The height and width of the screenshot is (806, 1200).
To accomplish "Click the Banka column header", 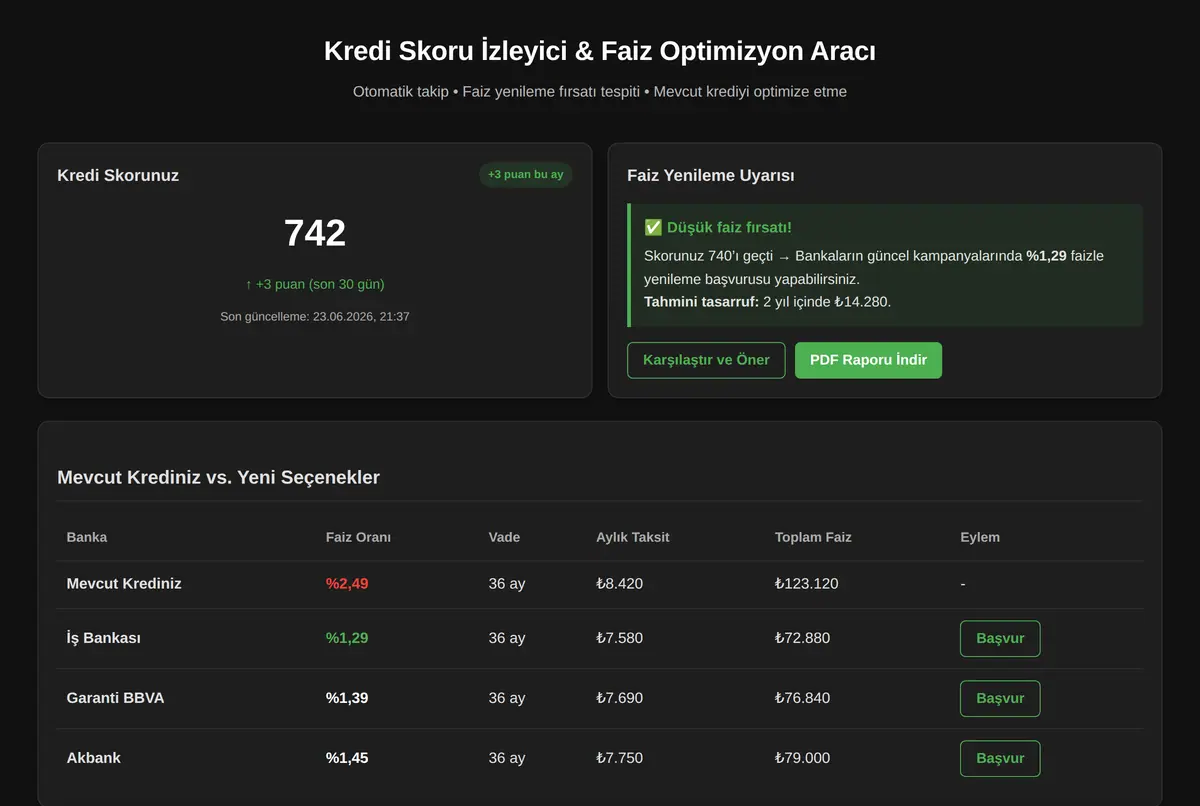I will (87, 537).
